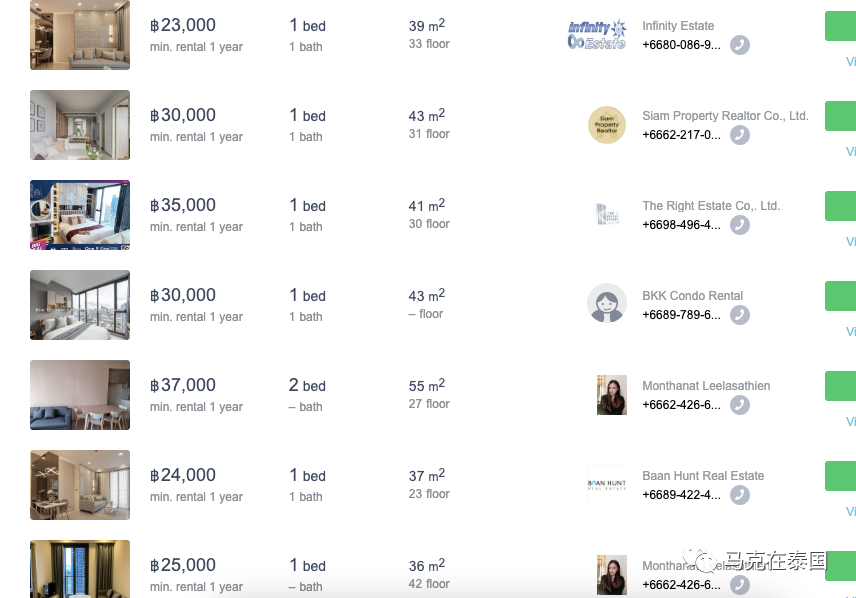The height and width of the screenshot is (598, 856).
Task: Click phone icon for BKK Condo Rental
Action: [740, 315]
